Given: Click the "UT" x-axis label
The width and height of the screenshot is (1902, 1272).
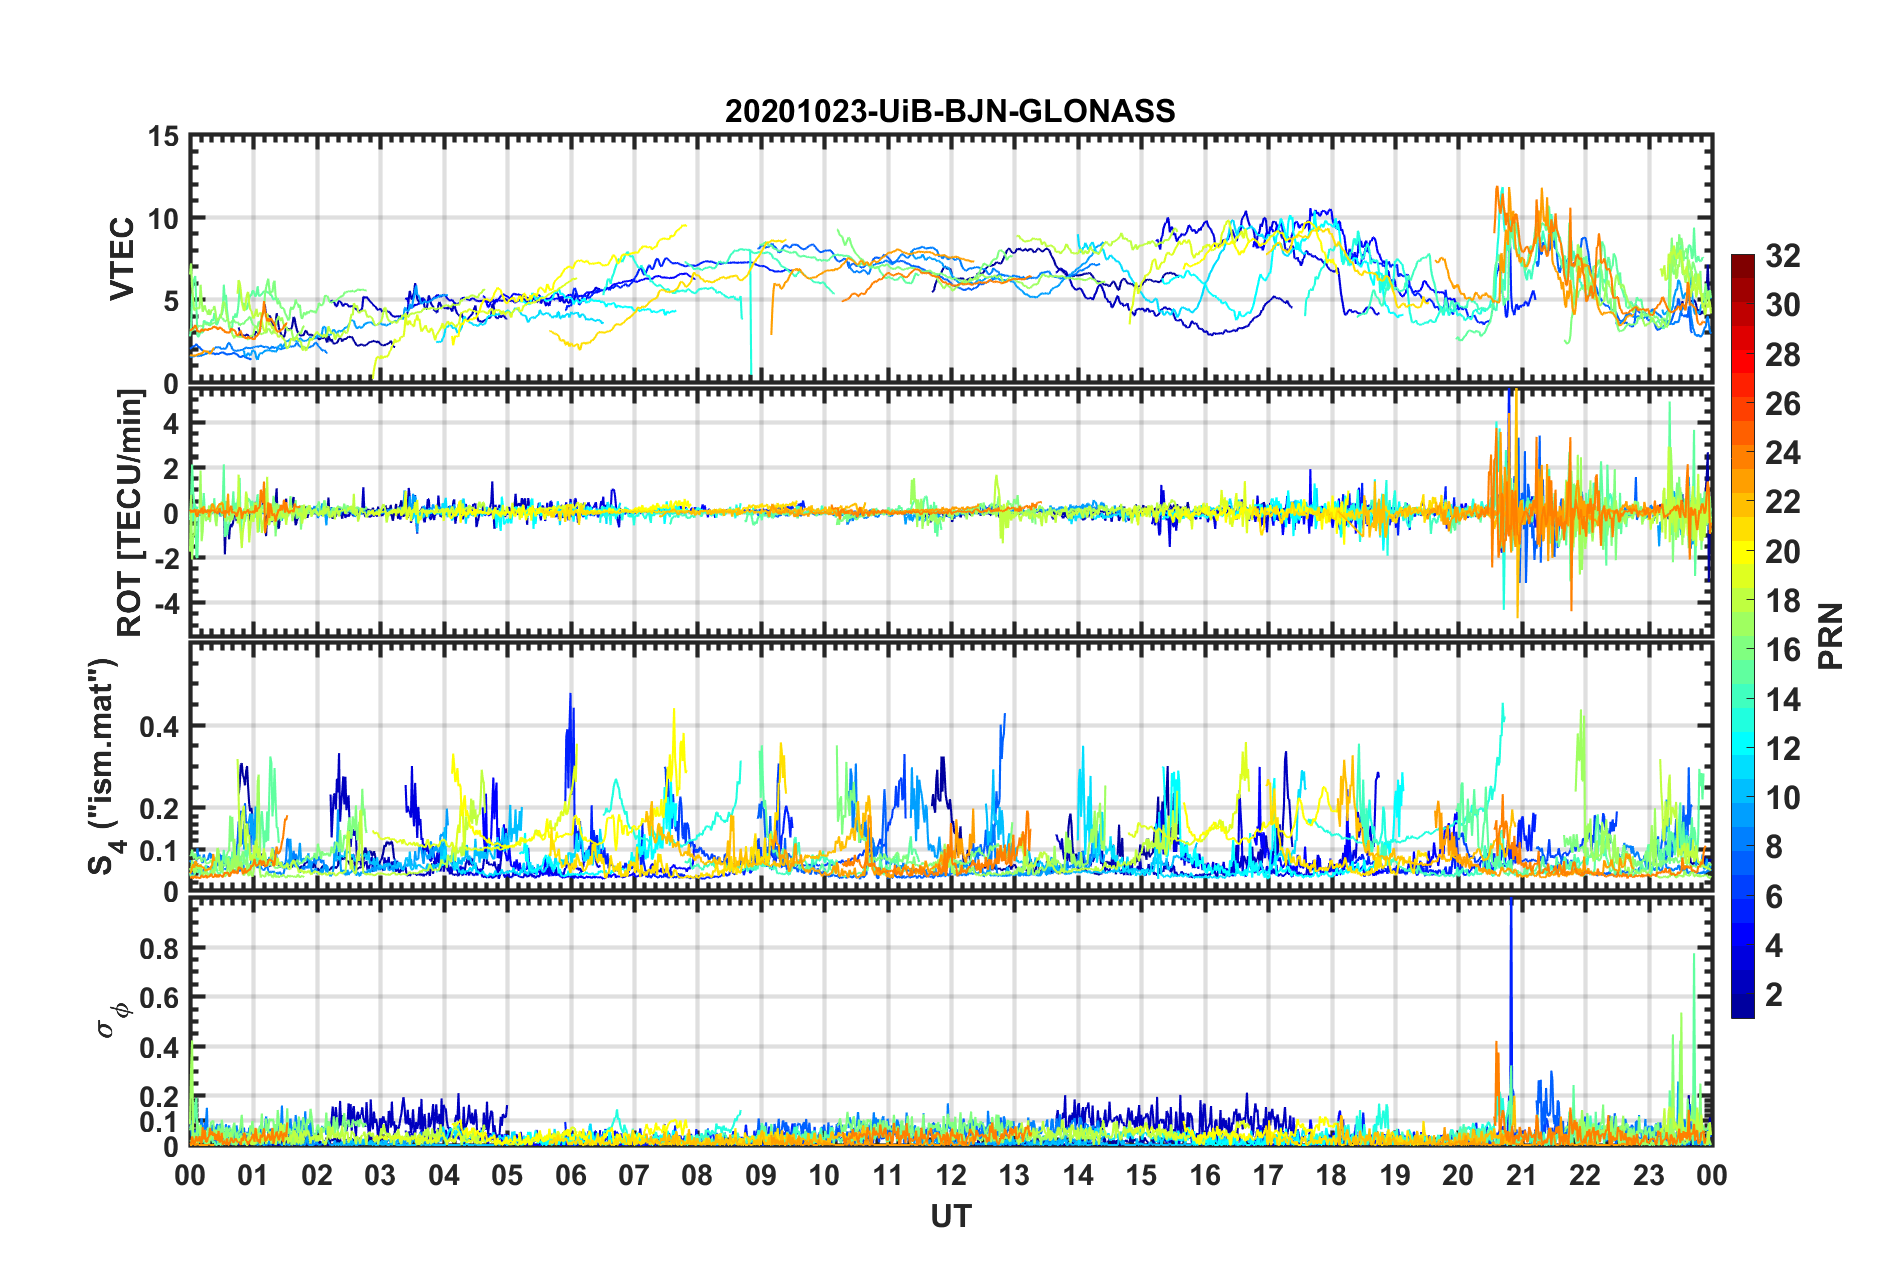Looking at the screenshot, I should (x=950, y=1216).
